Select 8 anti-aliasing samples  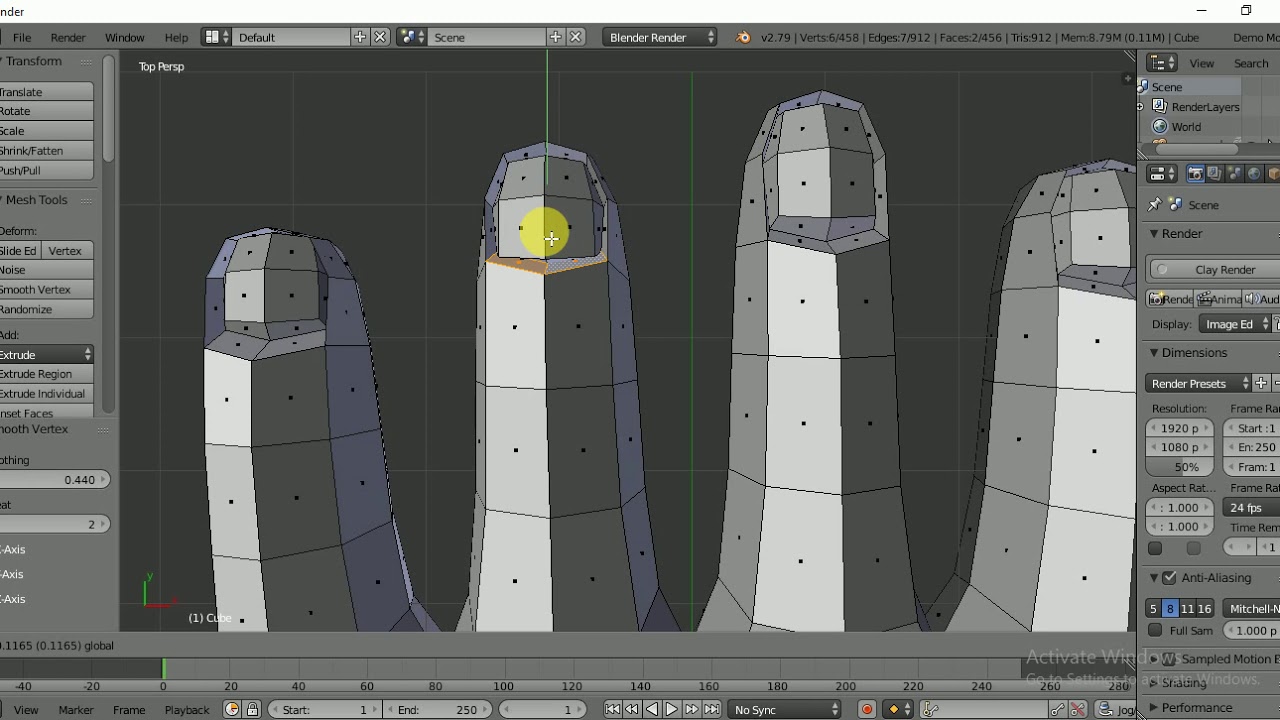1170,608
